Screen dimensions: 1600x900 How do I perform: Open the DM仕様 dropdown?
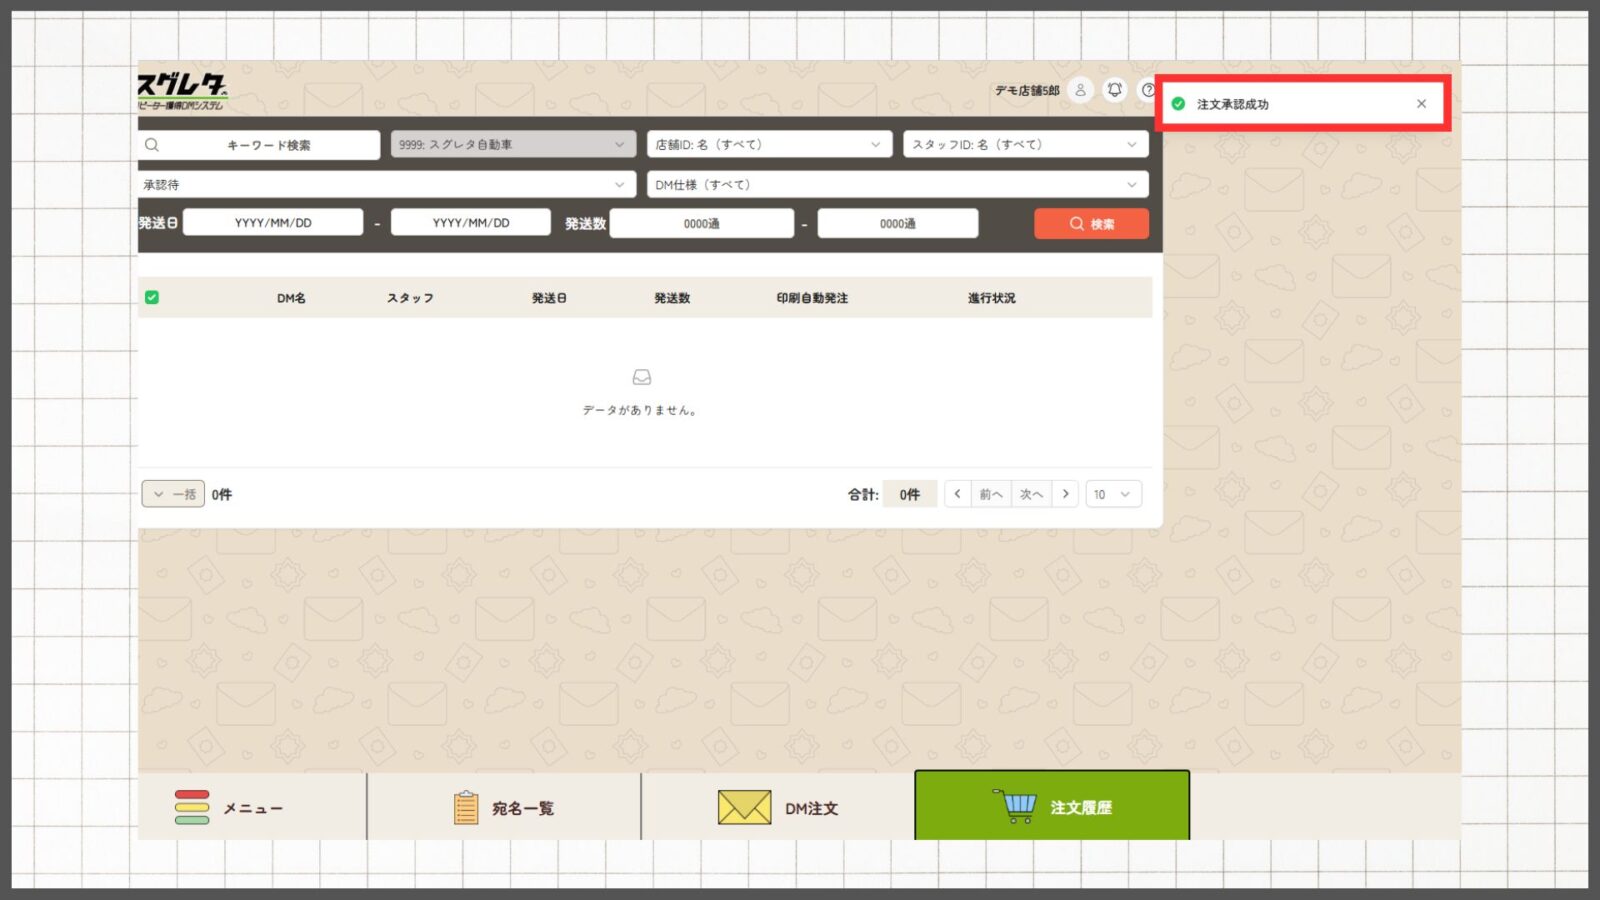click(x=897, y=185)
